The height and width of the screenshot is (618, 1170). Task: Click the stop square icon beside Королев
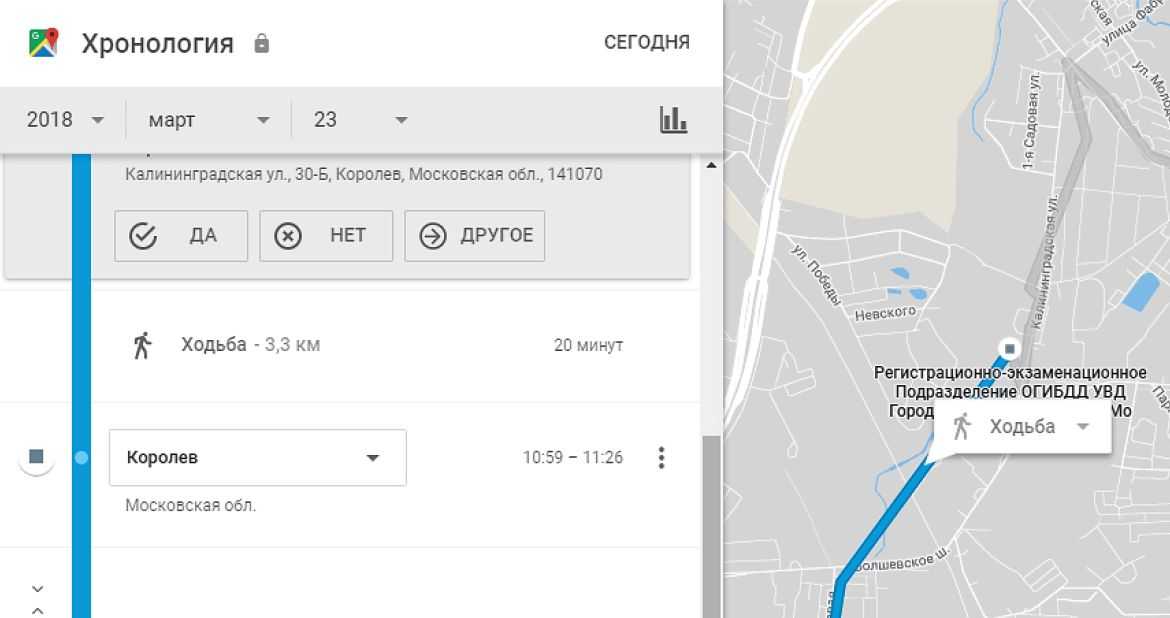(x=37, y=457)
